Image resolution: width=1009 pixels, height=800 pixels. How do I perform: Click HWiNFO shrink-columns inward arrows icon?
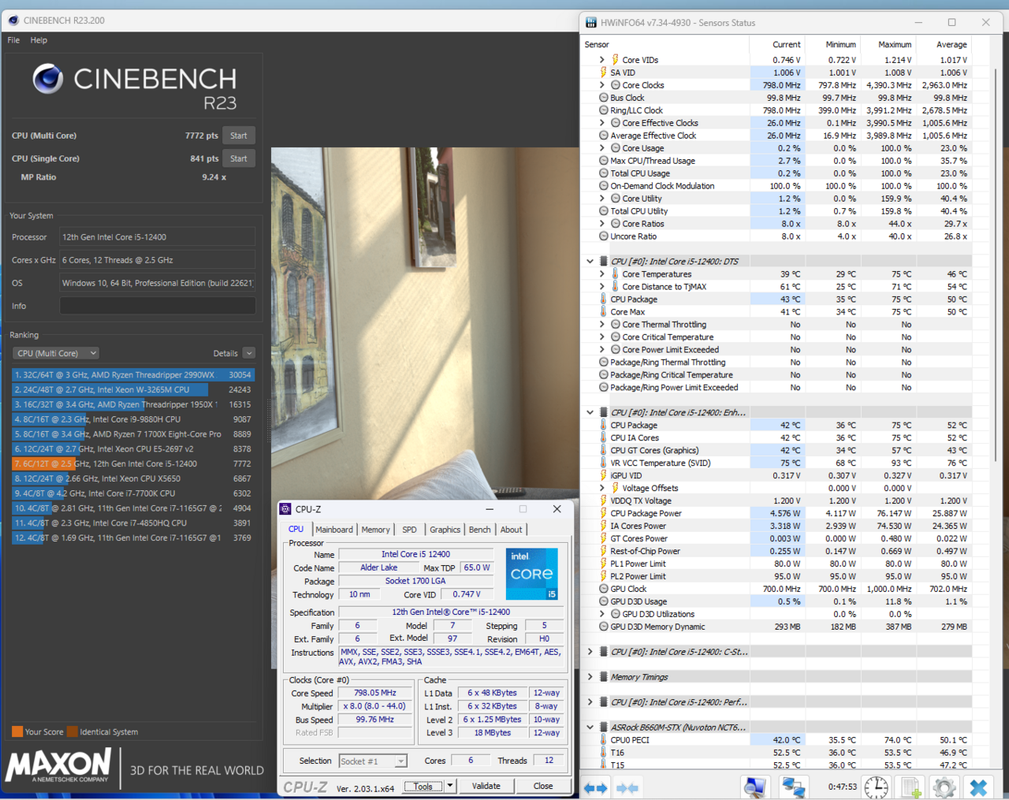(627, 787)
